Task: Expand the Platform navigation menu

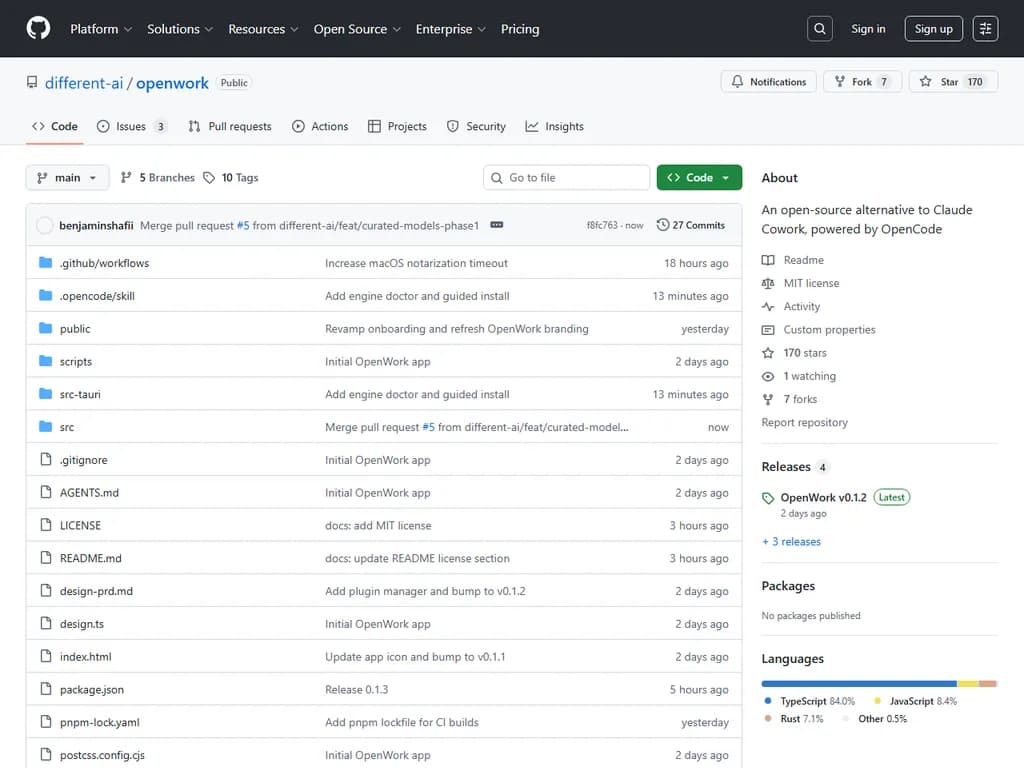Action: coord(101,29)
